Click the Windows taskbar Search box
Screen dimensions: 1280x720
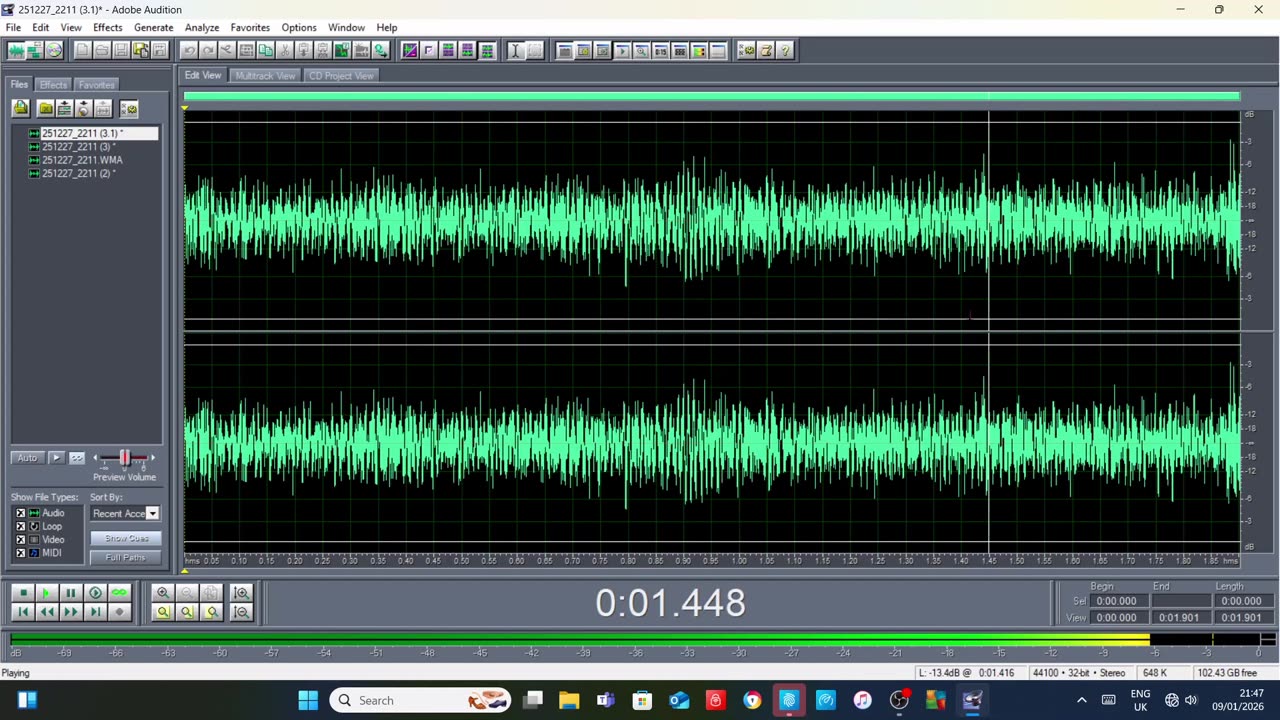click(421, 700)
